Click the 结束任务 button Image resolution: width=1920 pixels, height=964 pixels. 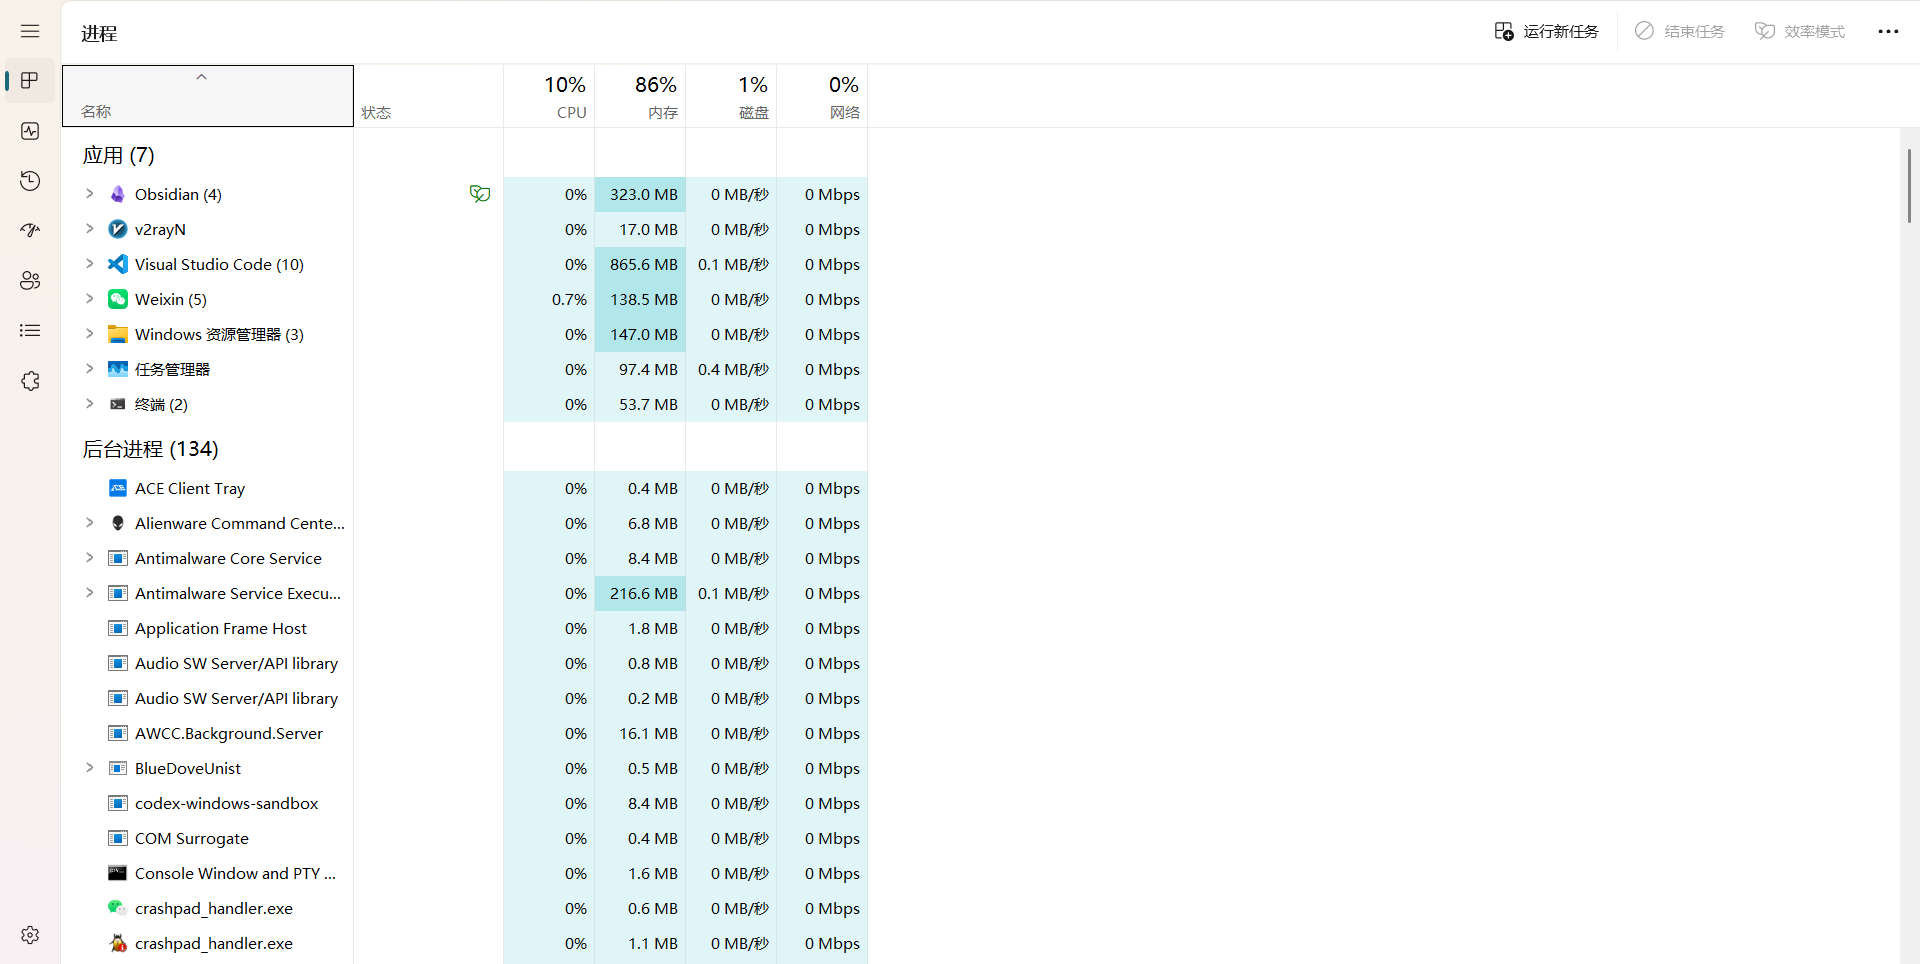(1680, 32)
